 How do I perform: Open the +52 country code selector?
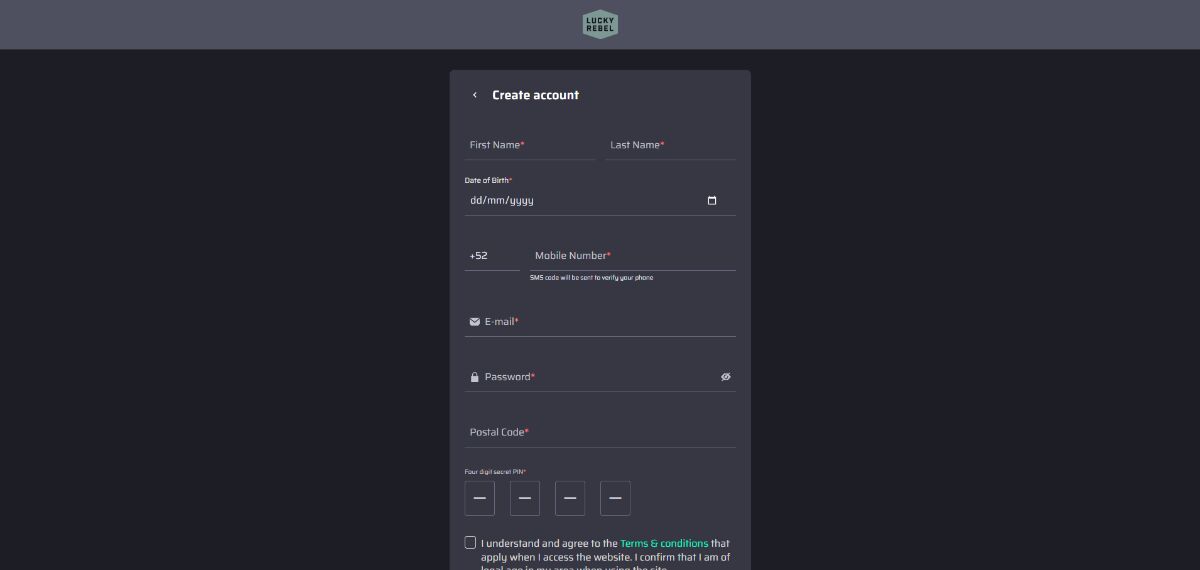click(492, 256)
